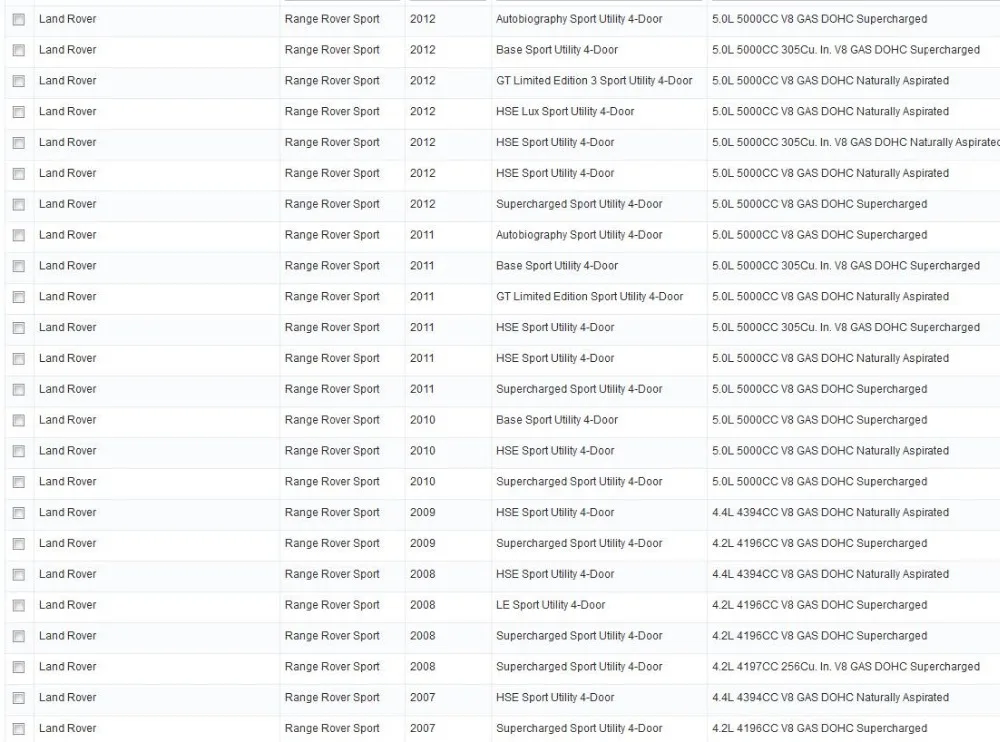
Task: Select the "HSE Lux Sport Utility 4-Door" cell
Action: click(565, 112)
